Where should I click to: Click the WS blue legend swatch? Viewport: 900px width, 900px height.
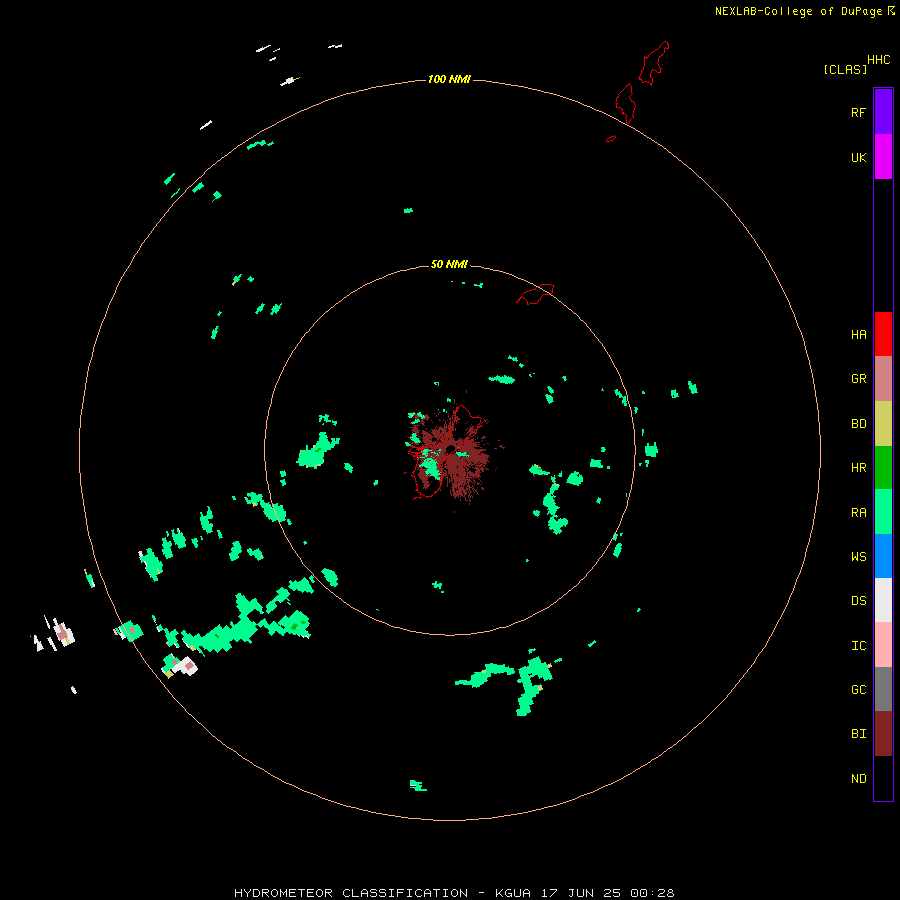point(883,556)
